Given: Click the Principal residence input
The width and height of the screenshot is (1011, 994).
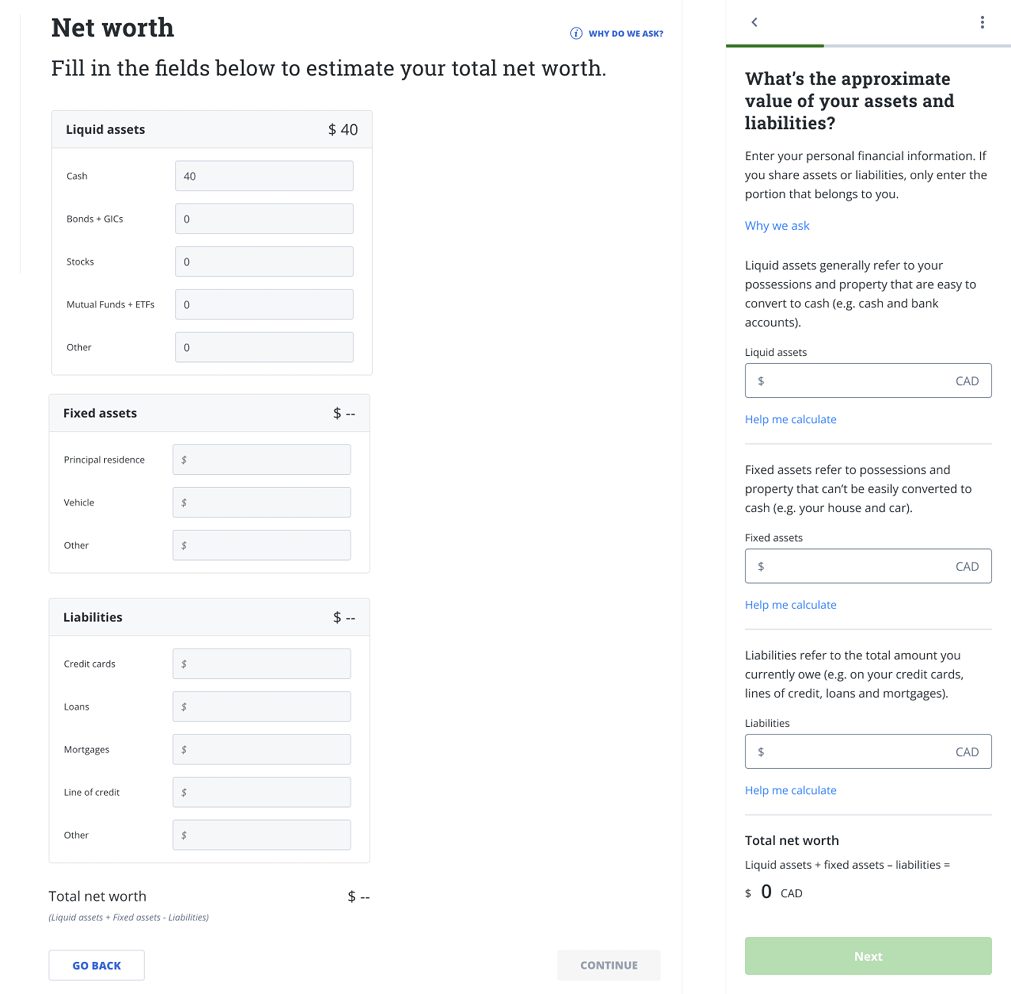Looking at the screenshot, I should coord(261,459).
